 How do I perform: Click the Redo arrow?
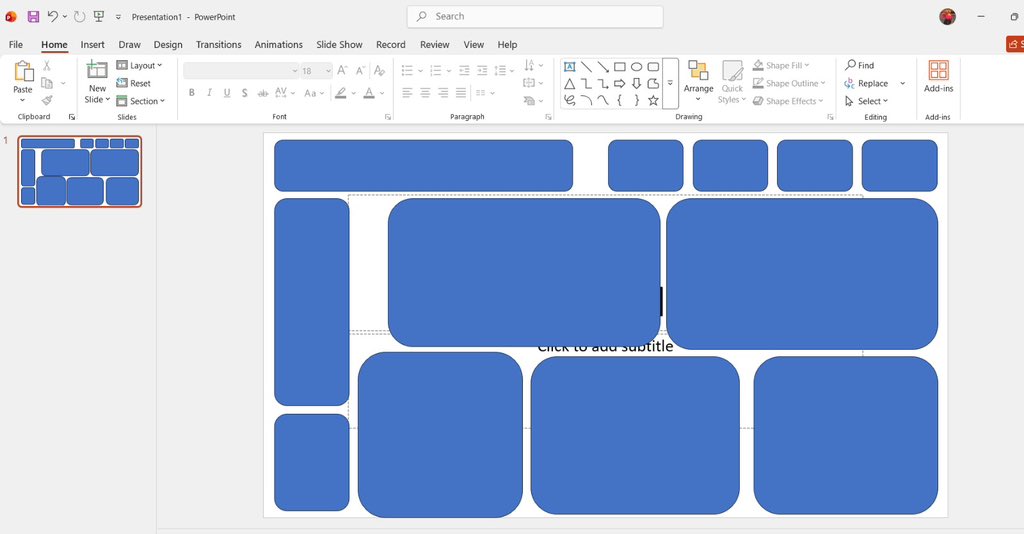pos(80,16)
